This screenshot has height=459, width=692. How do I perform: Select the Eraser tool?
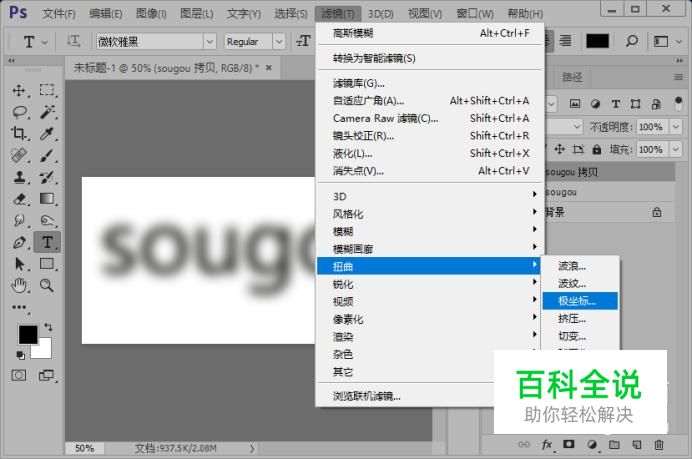pyautogui.click(x=19, y=199)
